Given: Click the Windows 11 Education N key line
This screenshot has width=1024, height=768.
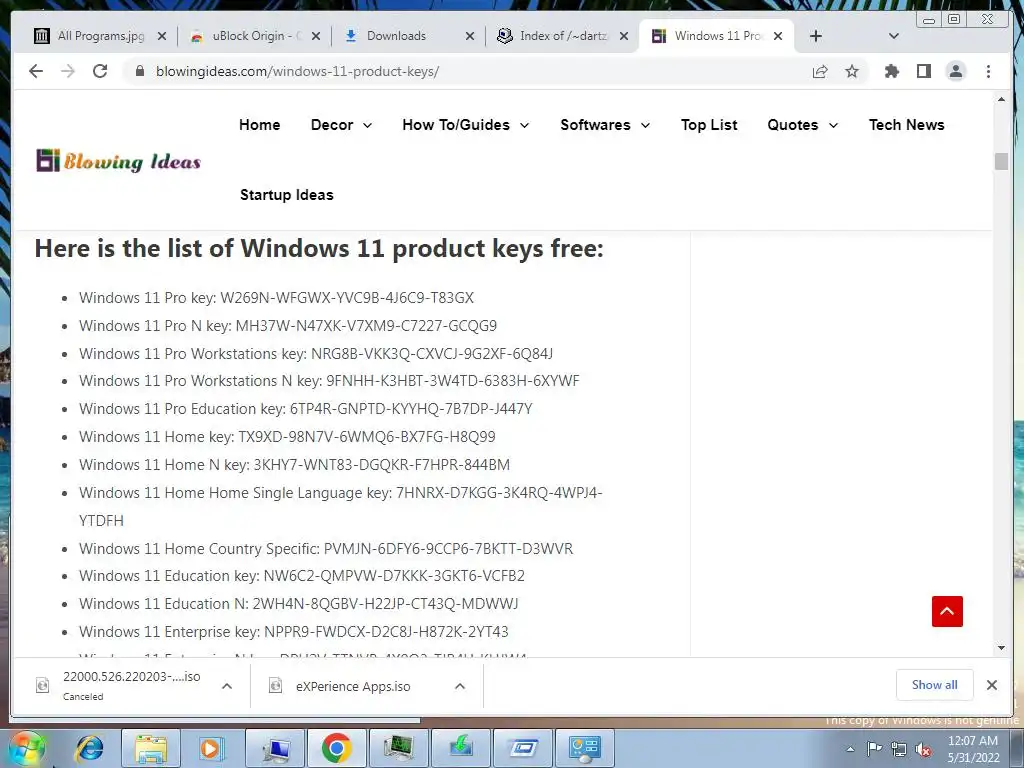Looking at the screenshot, I should pyautogui.click(x=298, y=604).
